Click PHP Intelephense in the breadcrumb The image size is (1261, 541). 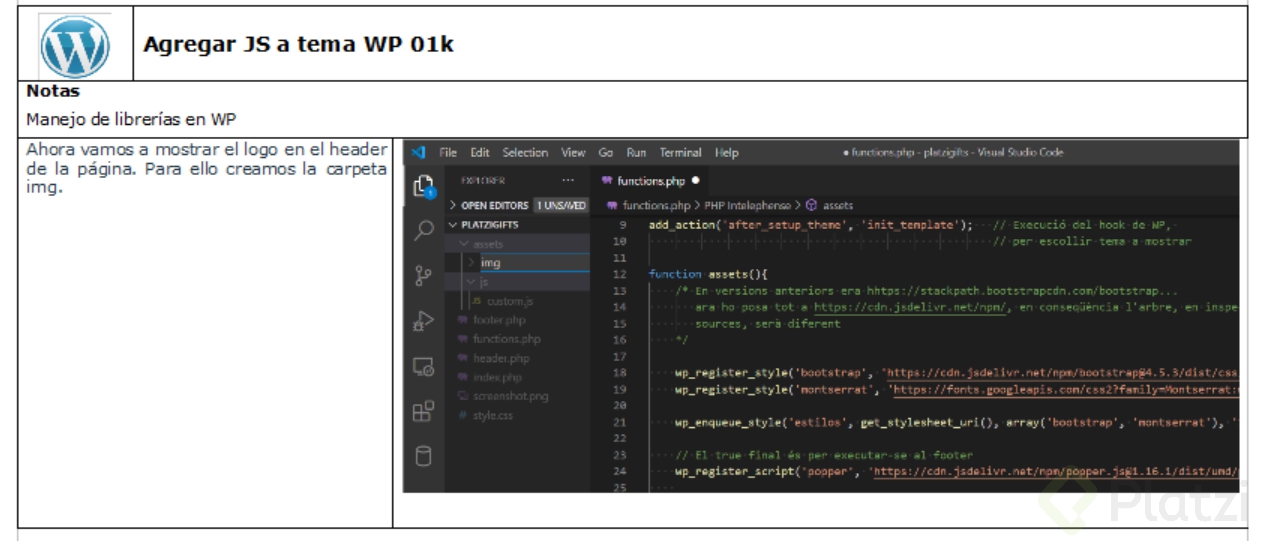click(747, 205)
